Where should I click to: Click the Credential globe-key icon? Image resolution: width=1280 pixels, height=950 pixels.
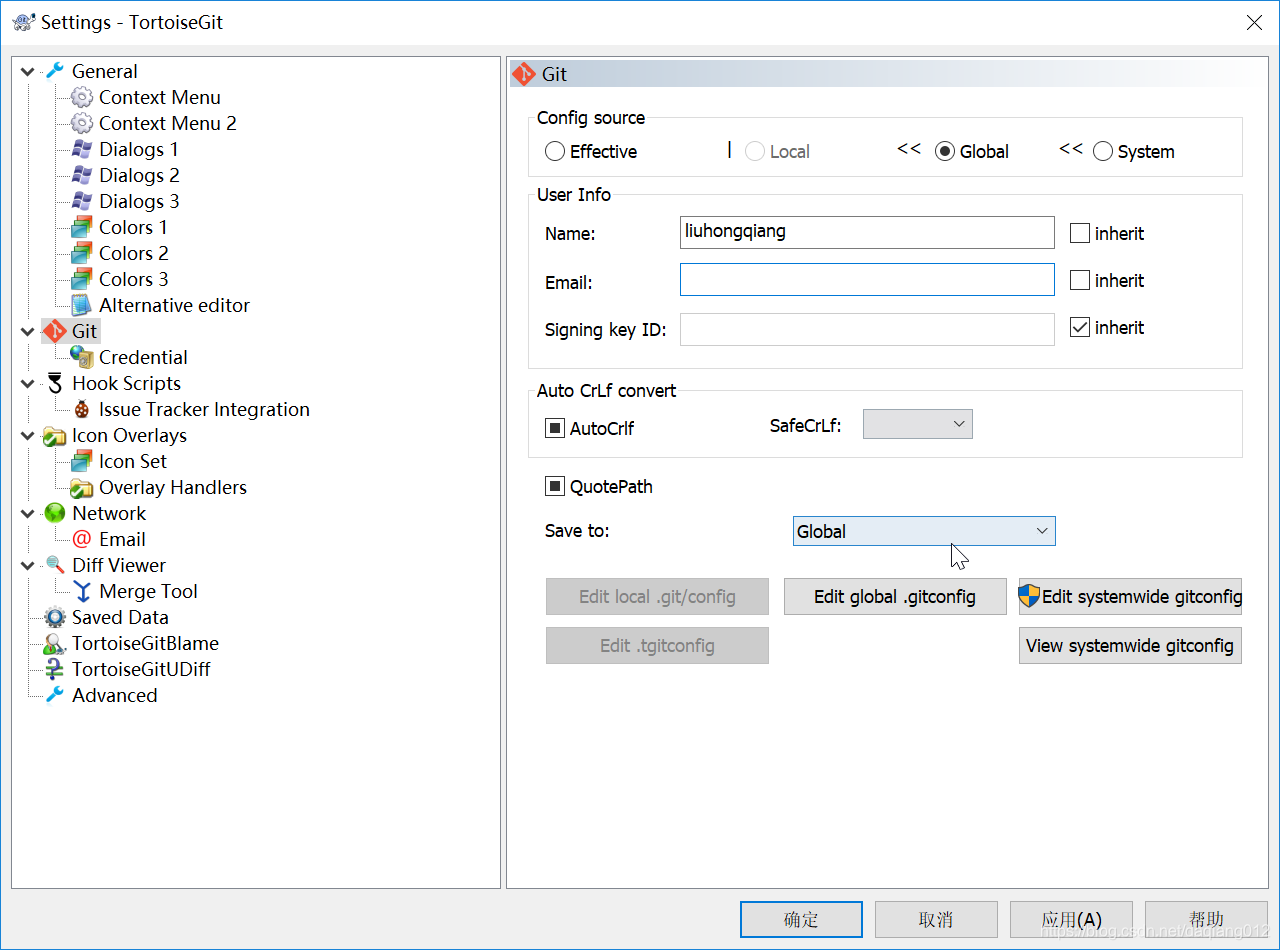[x=82, y=357]
